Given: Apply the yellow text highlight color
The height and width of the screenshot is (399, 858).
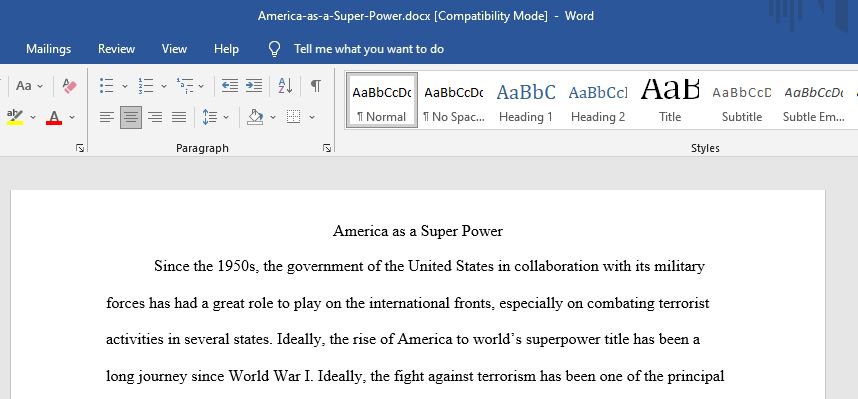Looking at the screenshot, I should pyautogui.click(x=15, y=117).
